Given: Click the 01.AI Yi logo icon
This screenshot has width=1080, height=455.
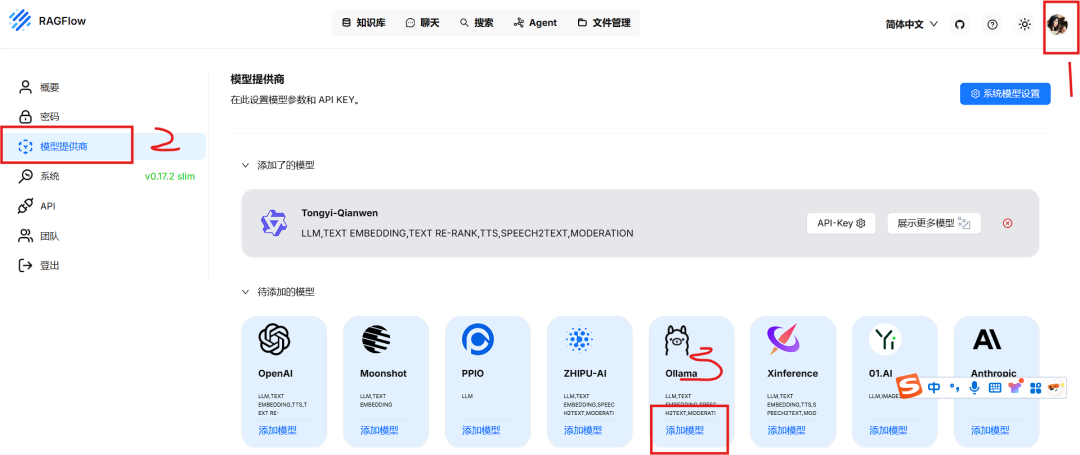Looking at the screenshot, I should [x=884, y=339].
